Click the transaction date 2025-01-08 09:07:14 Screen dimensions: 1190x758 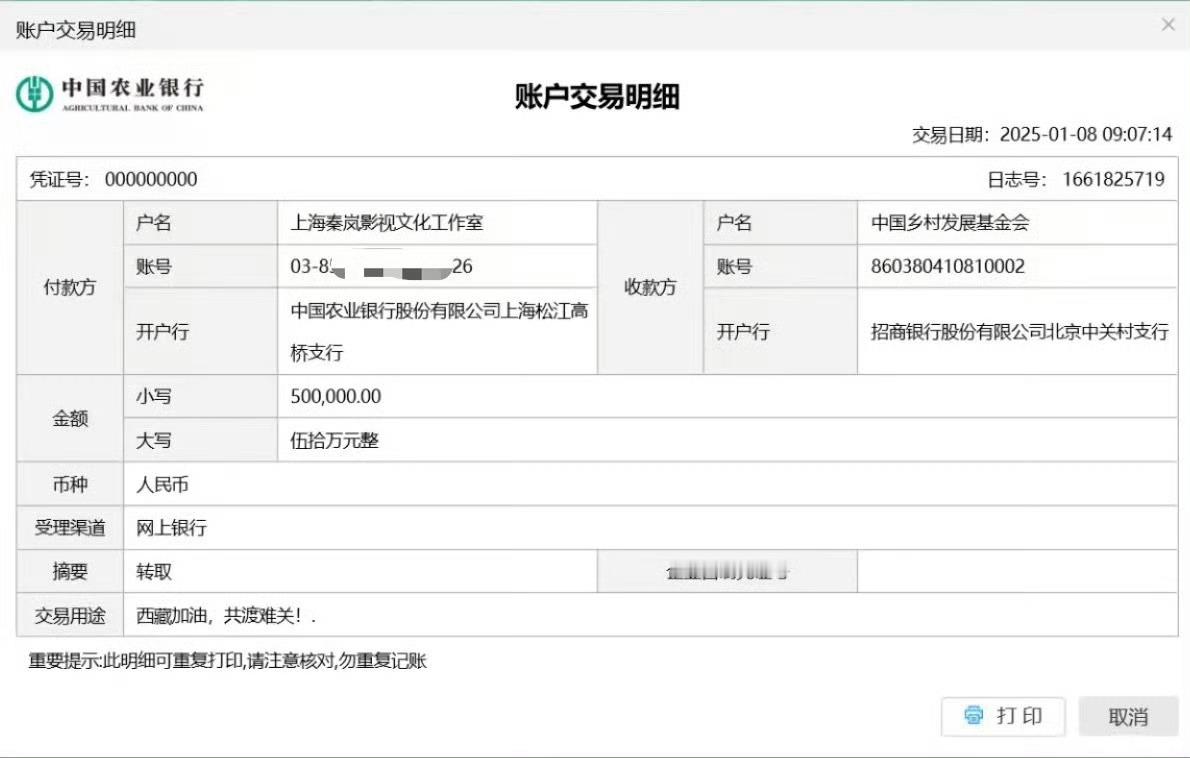pyautogui.click(x=1085, y=134)
